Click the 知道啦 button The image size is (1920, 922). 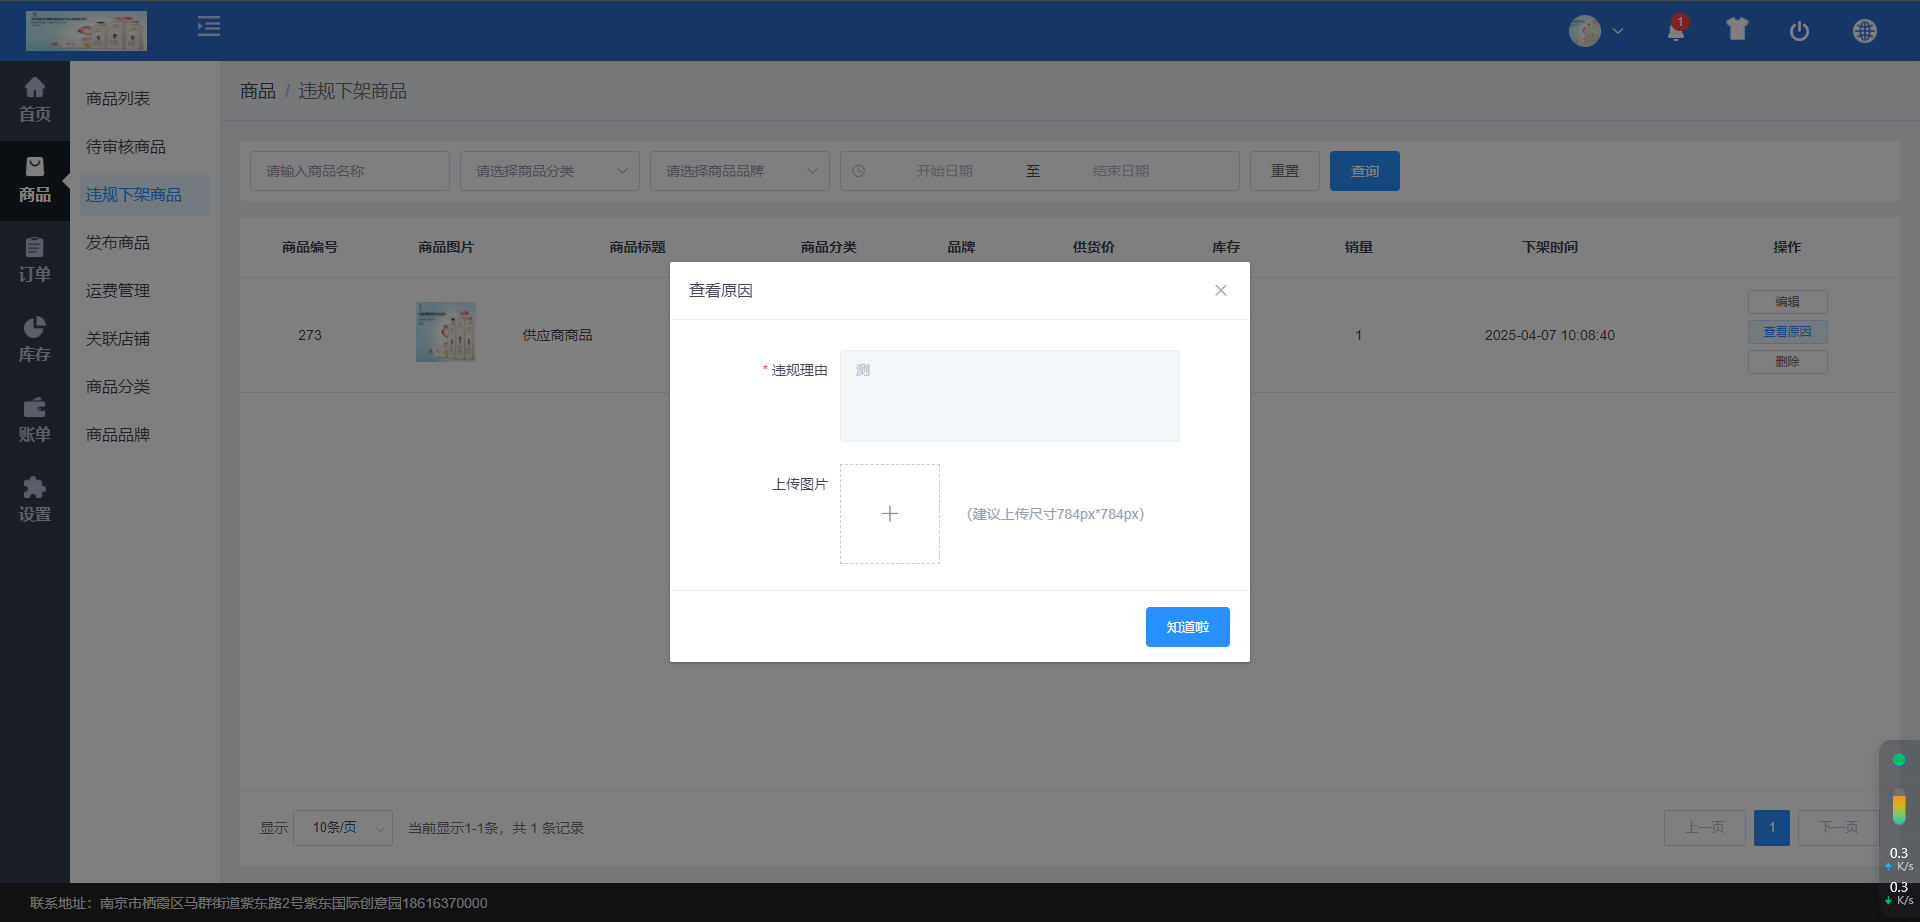[x=1187, y=627]
